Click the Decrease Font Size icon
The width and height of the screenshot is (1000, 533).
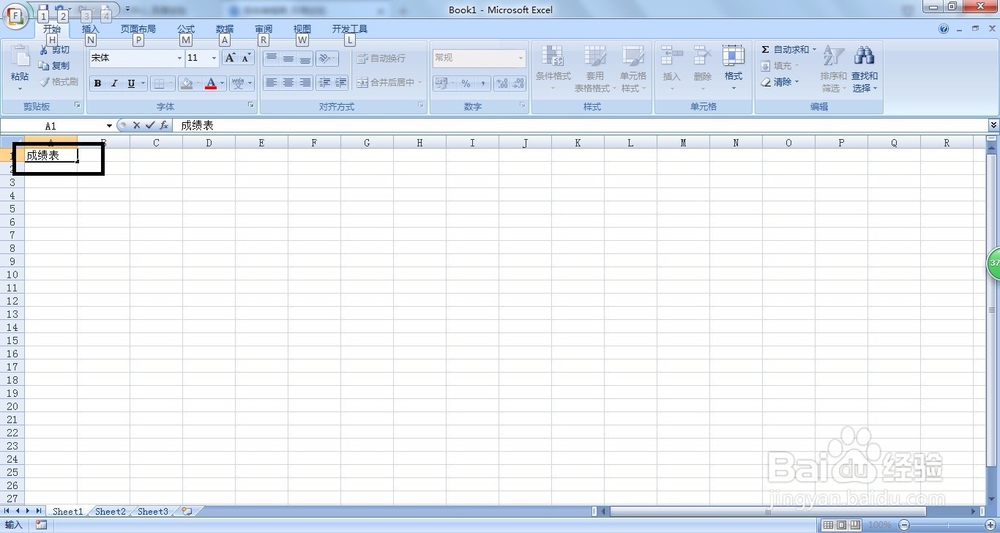point(246,58)
